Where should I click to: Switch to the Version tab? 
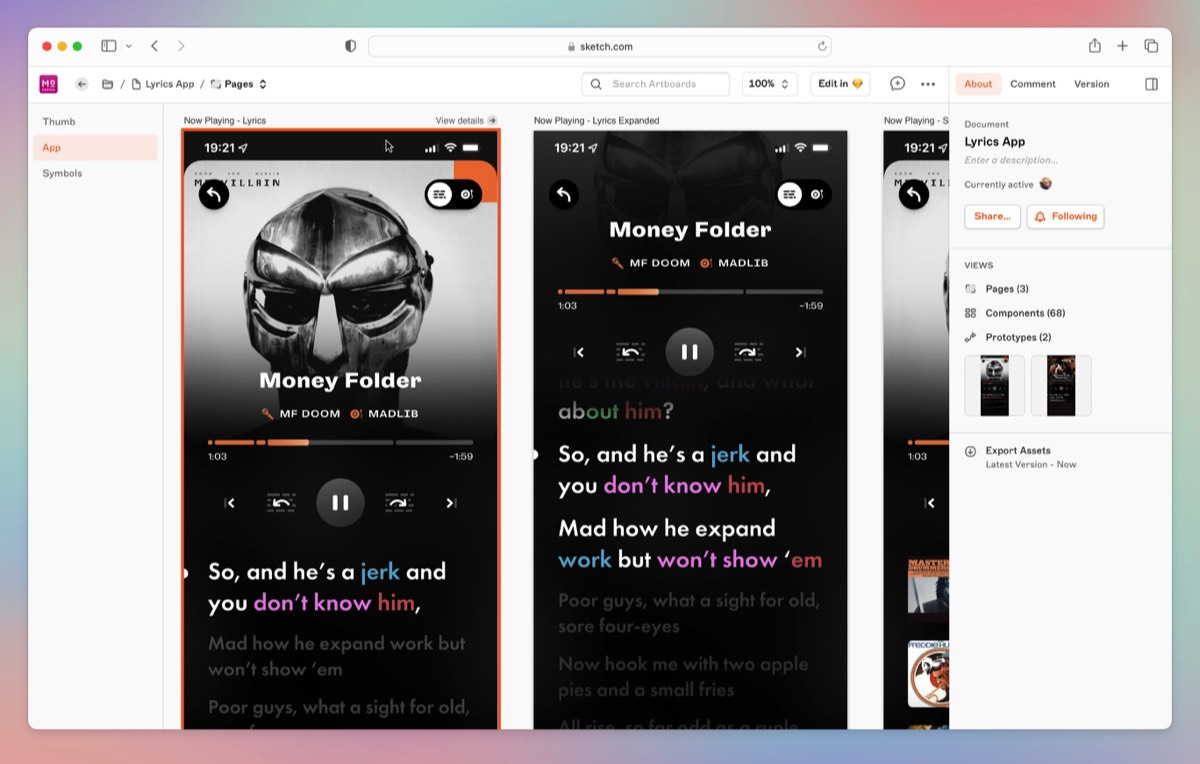[x=1091, y=84]
